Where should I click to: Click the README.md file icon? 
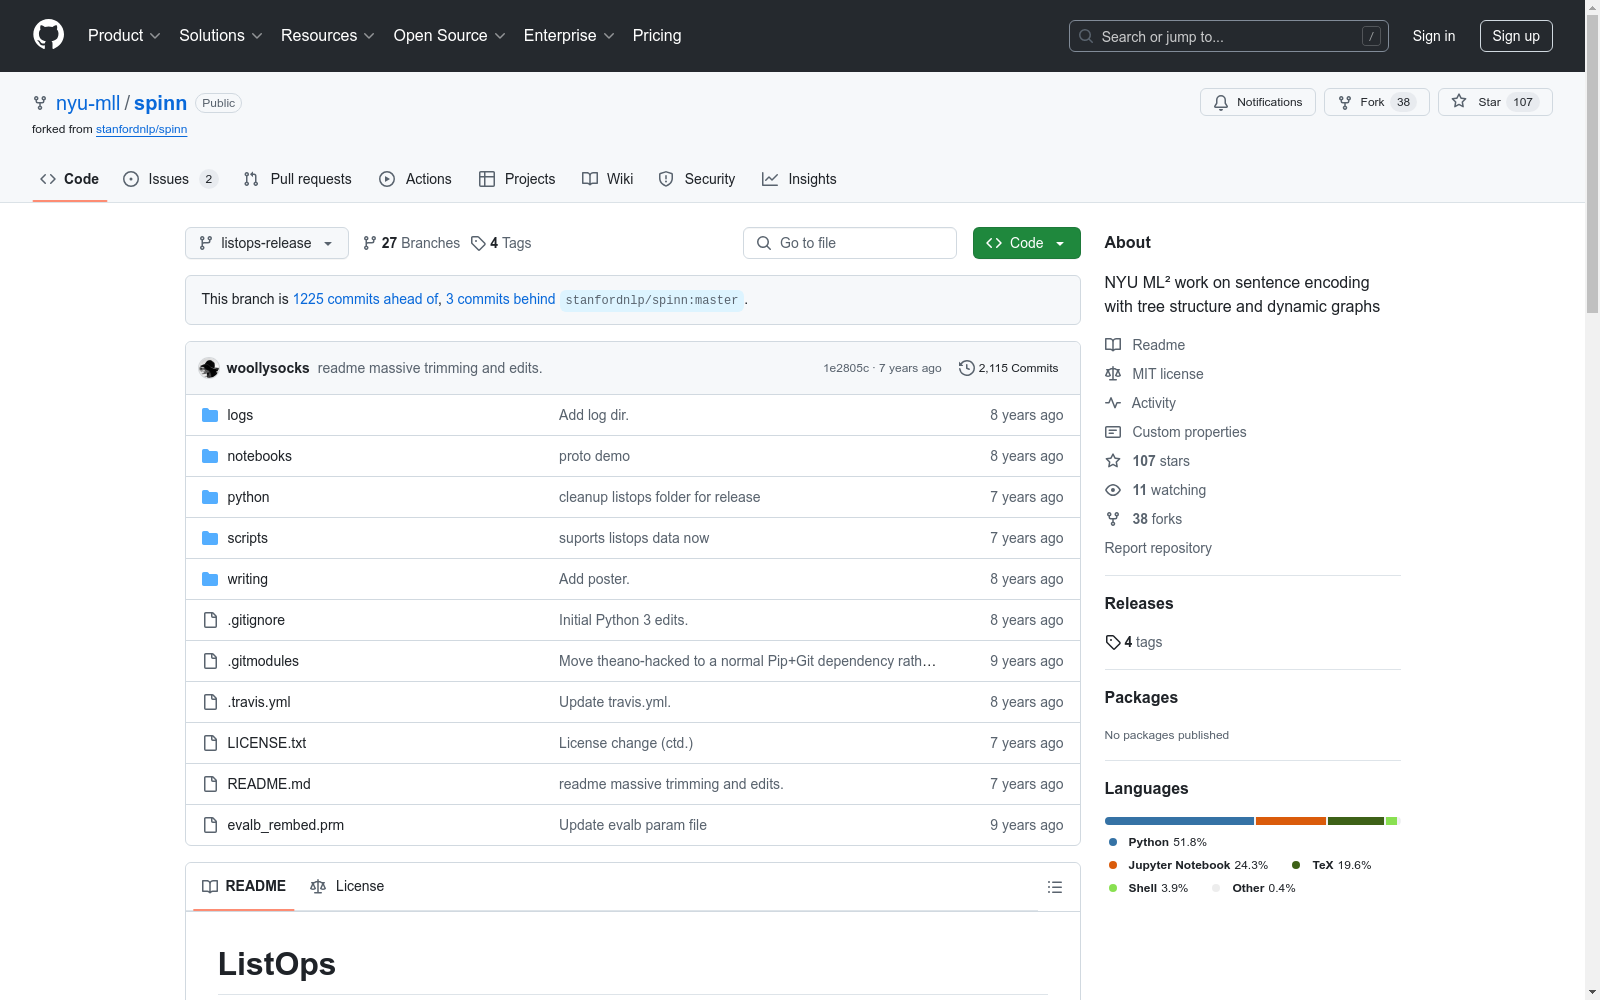[210, 784]
